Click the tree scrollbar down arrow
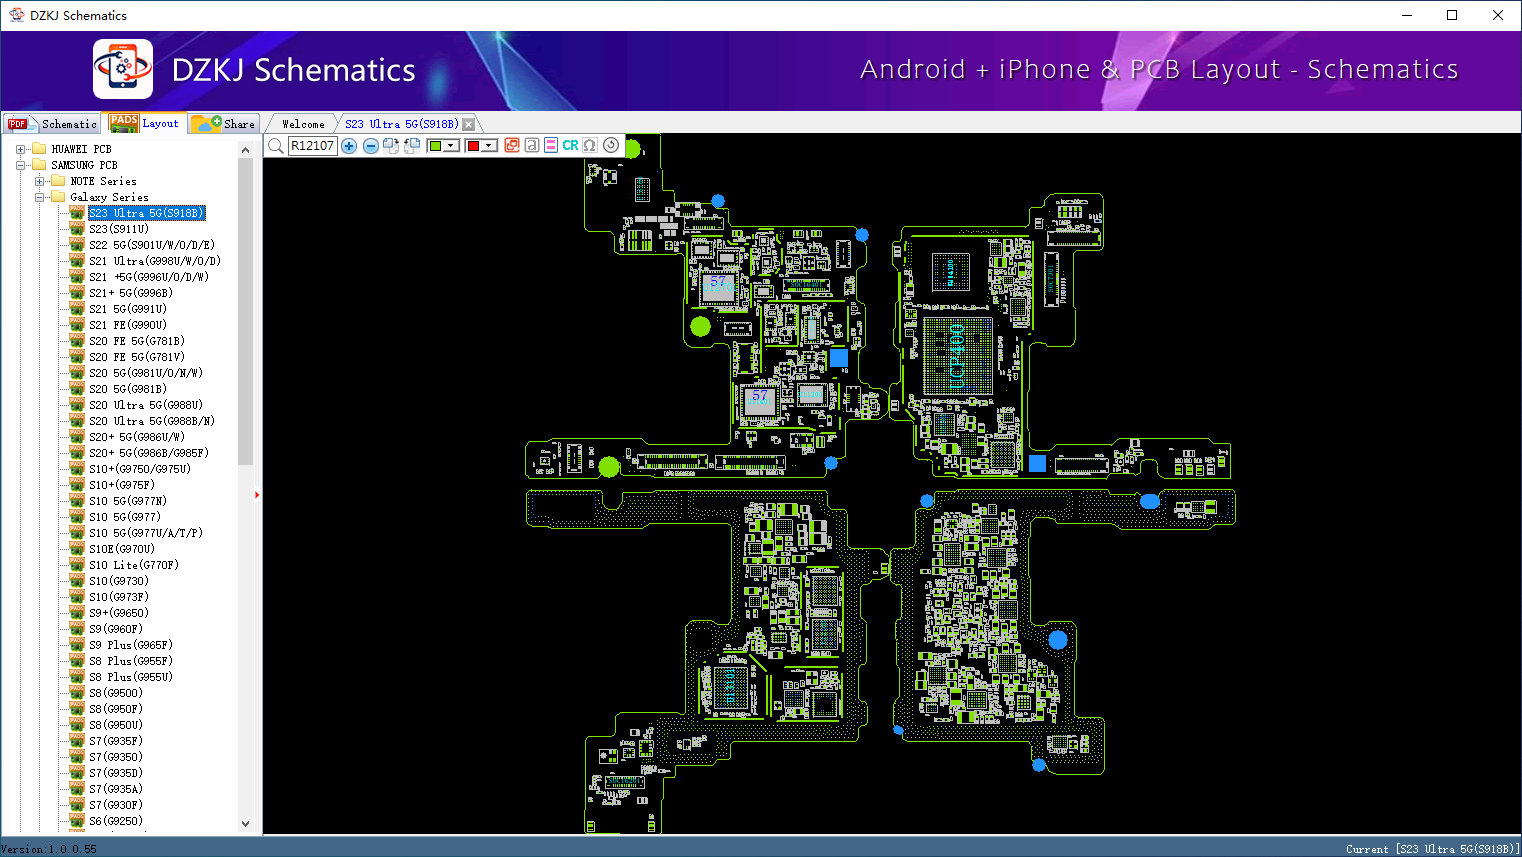This screenshot has height=857, width=1522. (245, 824)
